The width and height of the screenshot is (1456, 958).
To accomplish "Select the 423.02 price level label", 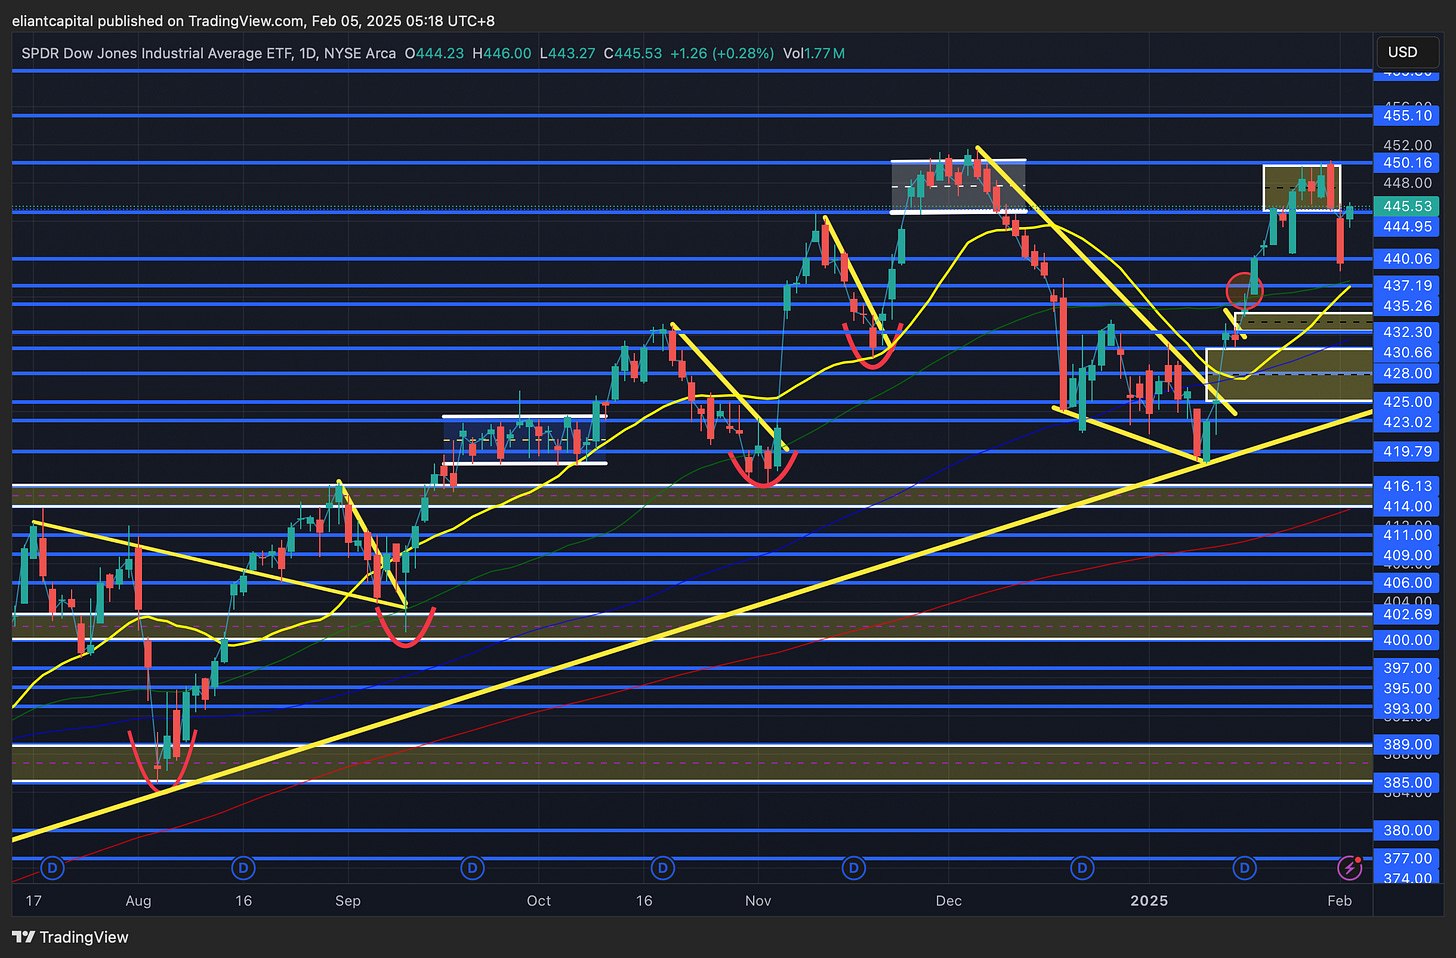I will coord(1407,422).
